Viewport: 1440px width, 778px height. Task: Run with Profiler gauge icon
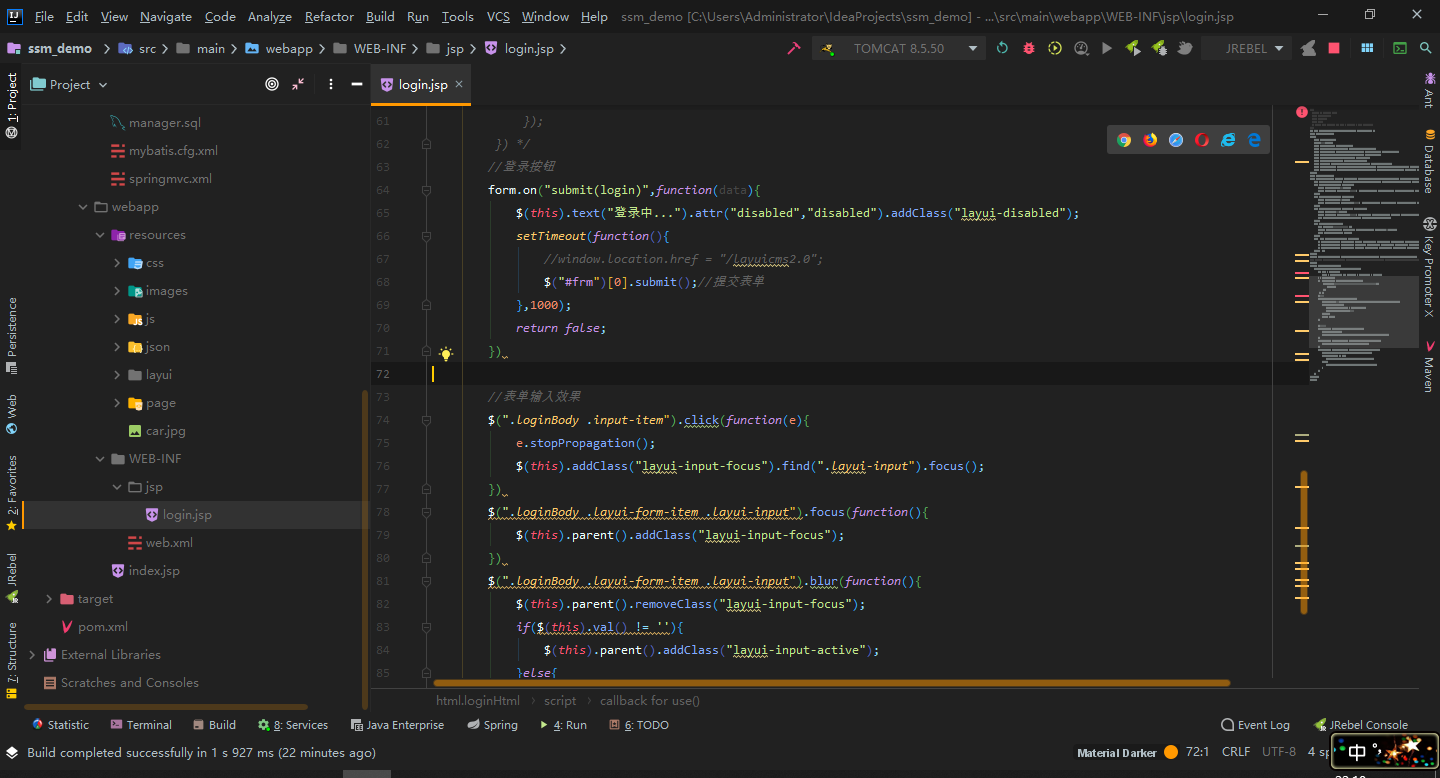pyautogui.click(x=1081, y=48)
